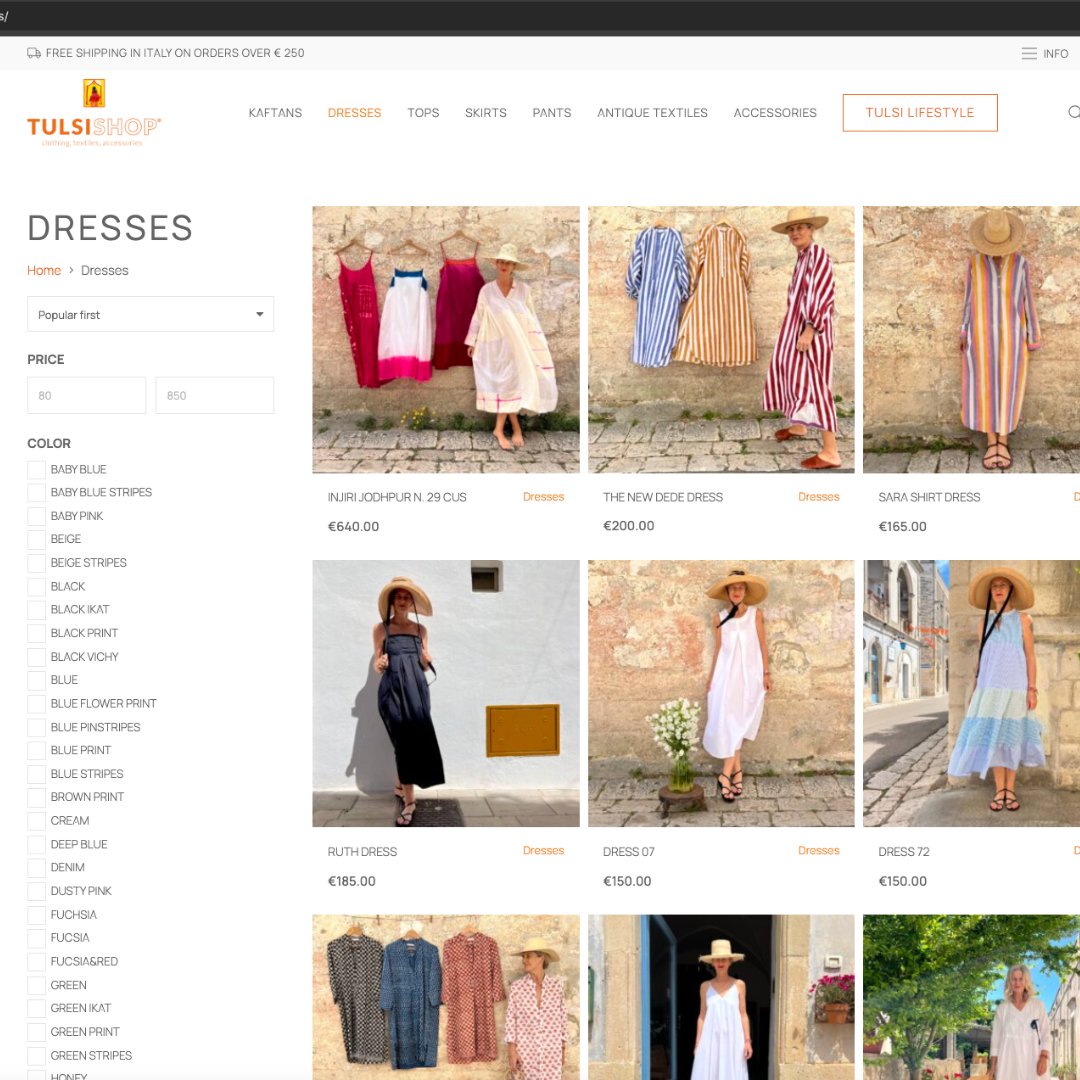Open the INFO hamburger menu
Viewport: 1080px width, 1080px height.
pyautogui.click(x=1044, y=54)
